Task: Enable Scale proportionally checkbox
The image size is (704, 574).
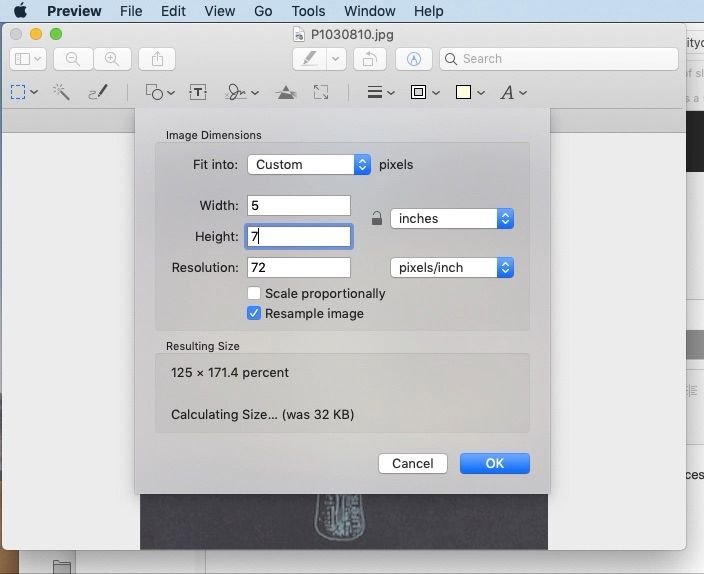Action: (255, 294)
